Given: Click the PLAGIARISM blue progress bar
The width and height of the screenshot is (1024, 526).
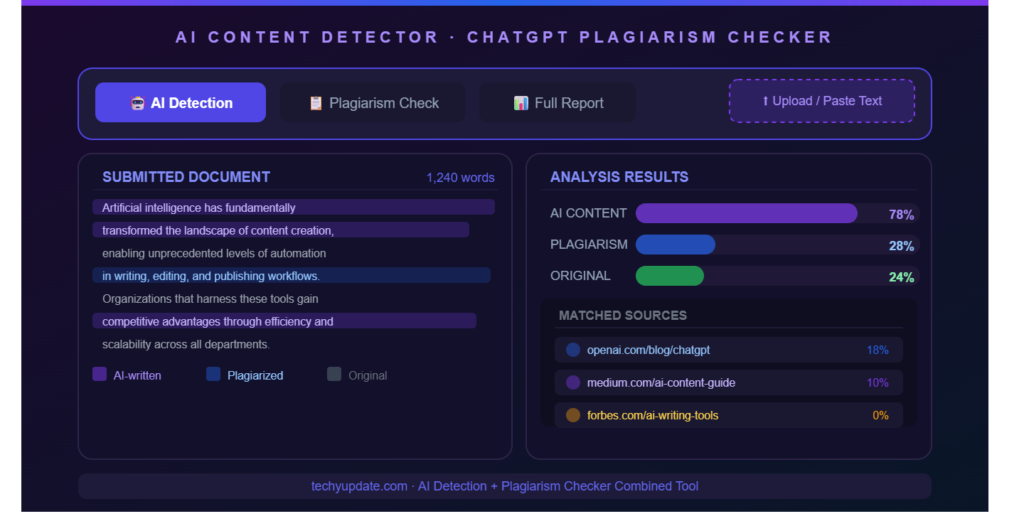Looking at the screenshot, I should (675, 245).
